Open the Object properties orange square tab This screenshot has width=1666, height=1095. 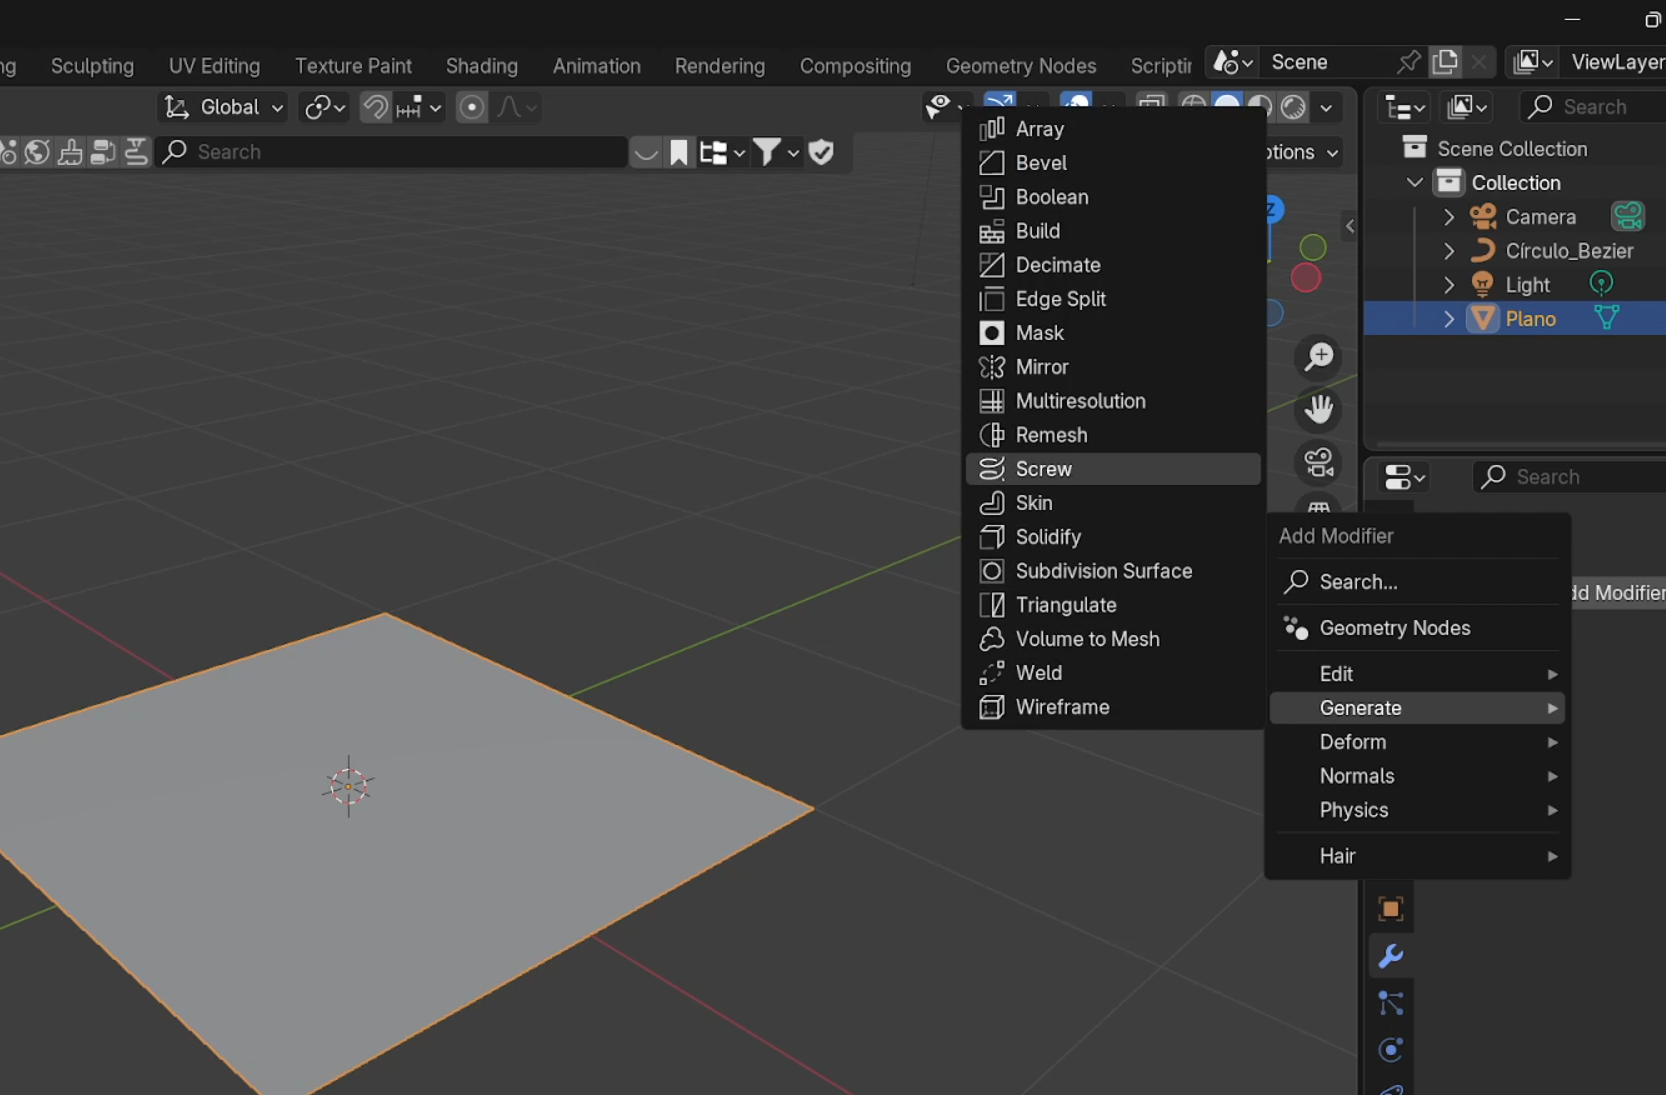(x=1391, y=909)
